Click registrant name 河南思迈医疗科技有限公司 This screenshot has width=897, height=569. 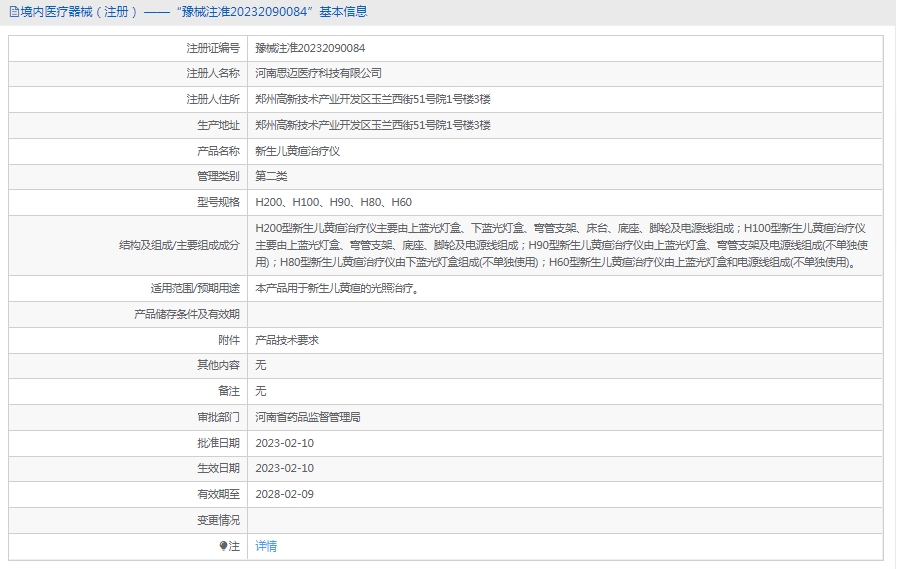pyautogui.click(x=318, y=73)
